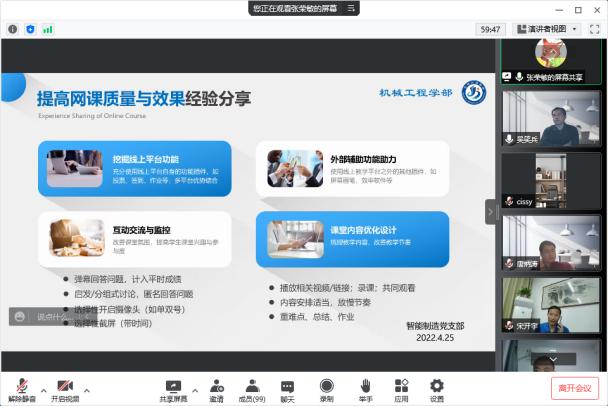
Task: Open 设置 settings gear
Action: (x=437, y=386)
